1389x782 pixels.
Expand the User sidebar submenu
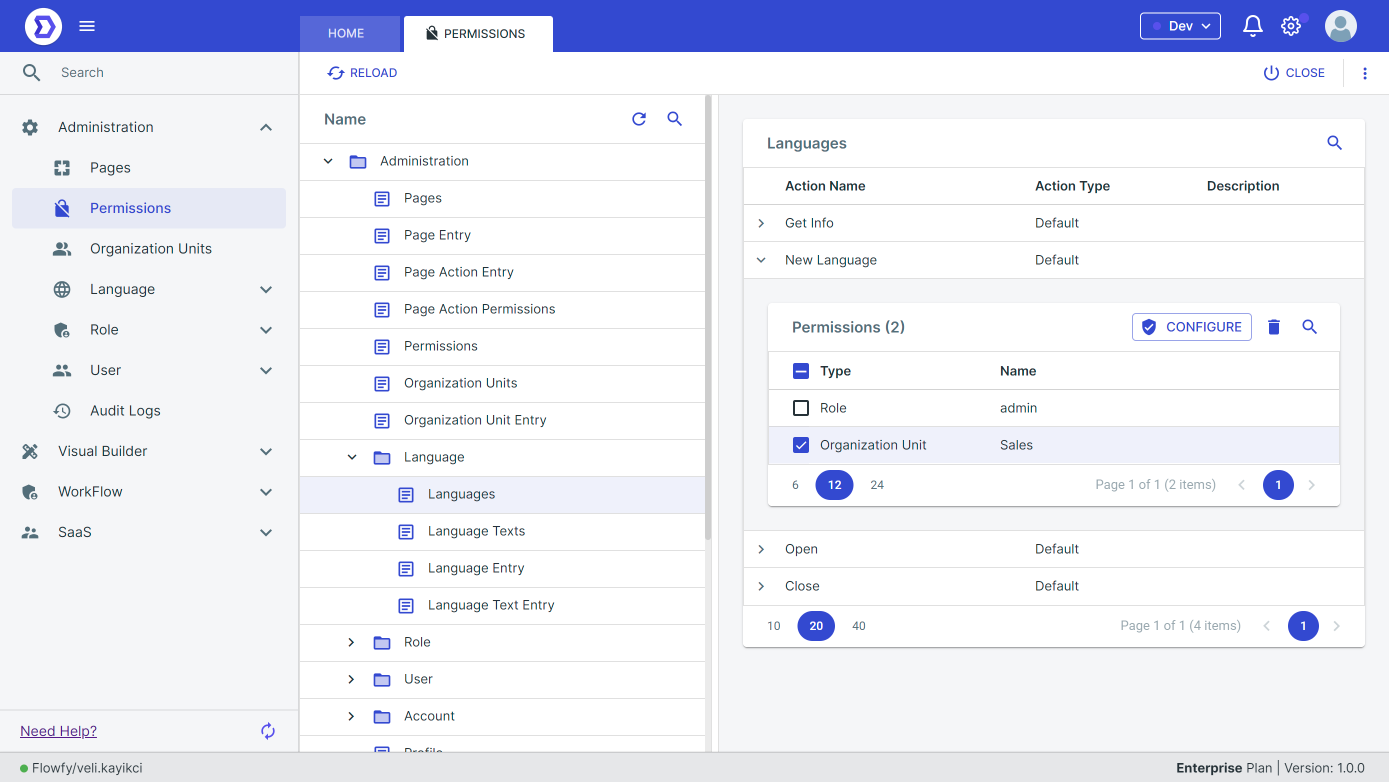pyautogui.click(x=266, y=370)
